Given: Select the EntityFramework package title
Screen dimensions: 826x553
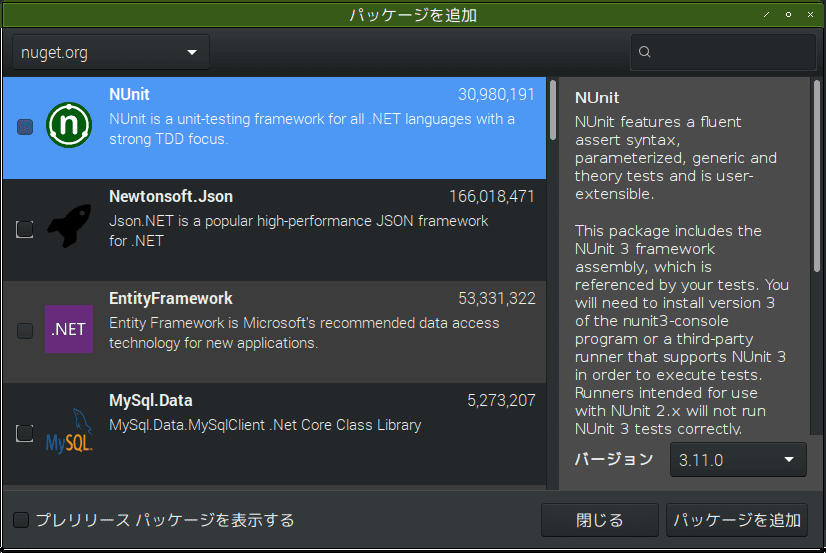Looking at the screenshot, I should coord(171,299).
